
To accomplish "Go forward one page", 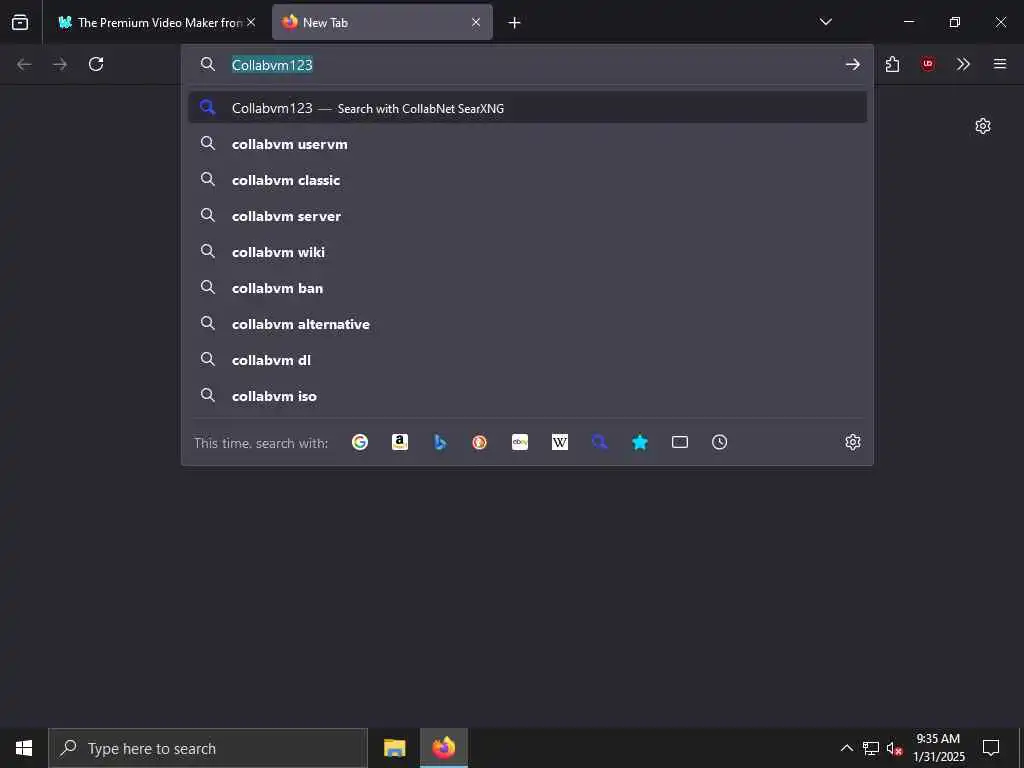I will 60,64.
